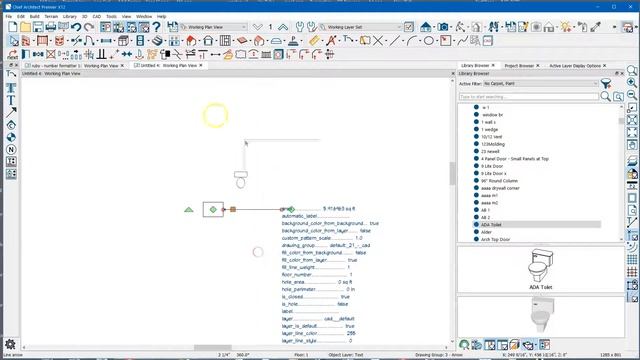Open the CAD menu
This screenshot has width=640, height=360.
tap(97, 16)
